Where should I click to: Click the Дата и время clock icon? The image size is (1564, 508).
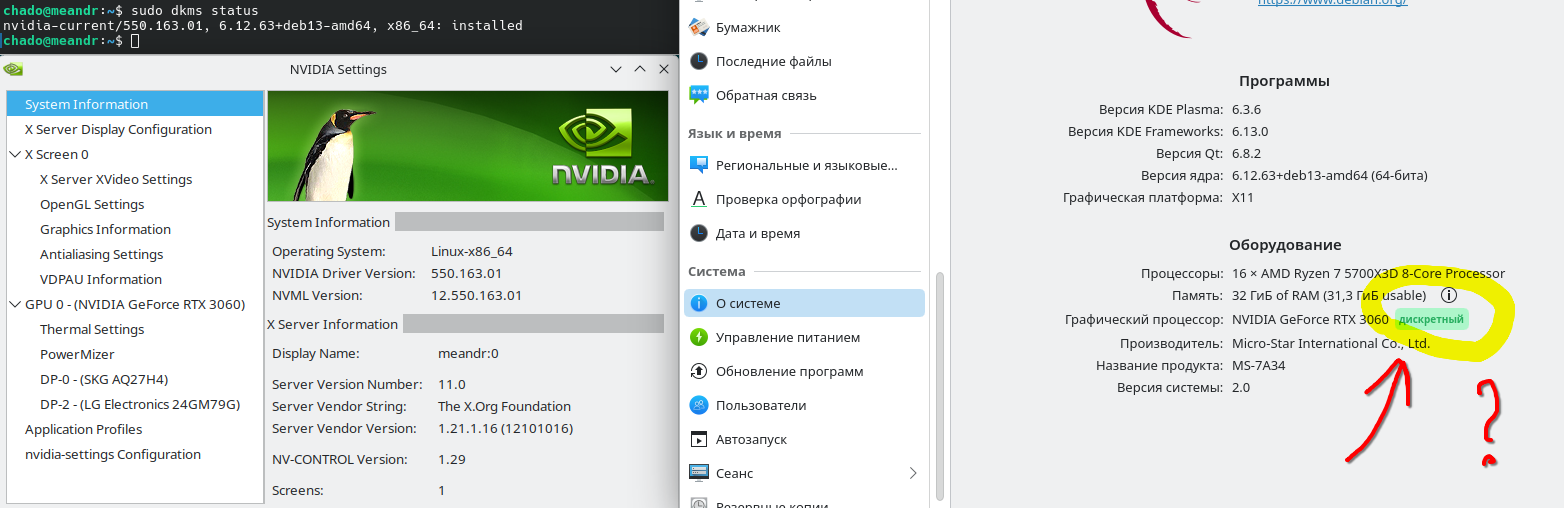[699, 233]
